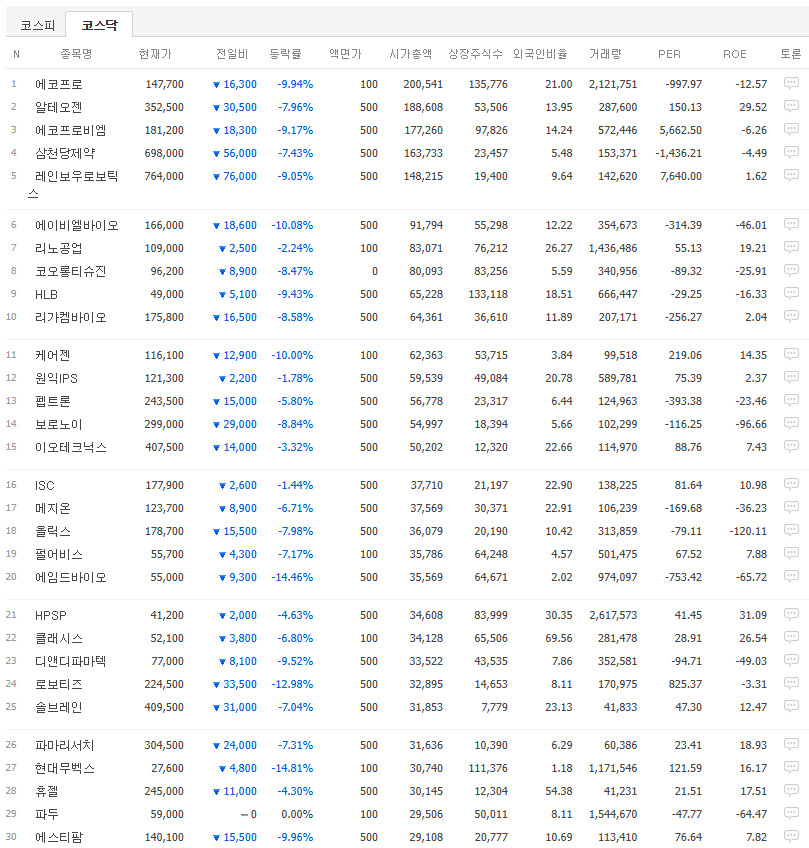This screenshot has width=809, height=848.
Task: Open the 파마리서치 stock link
Action: [64, 745]
